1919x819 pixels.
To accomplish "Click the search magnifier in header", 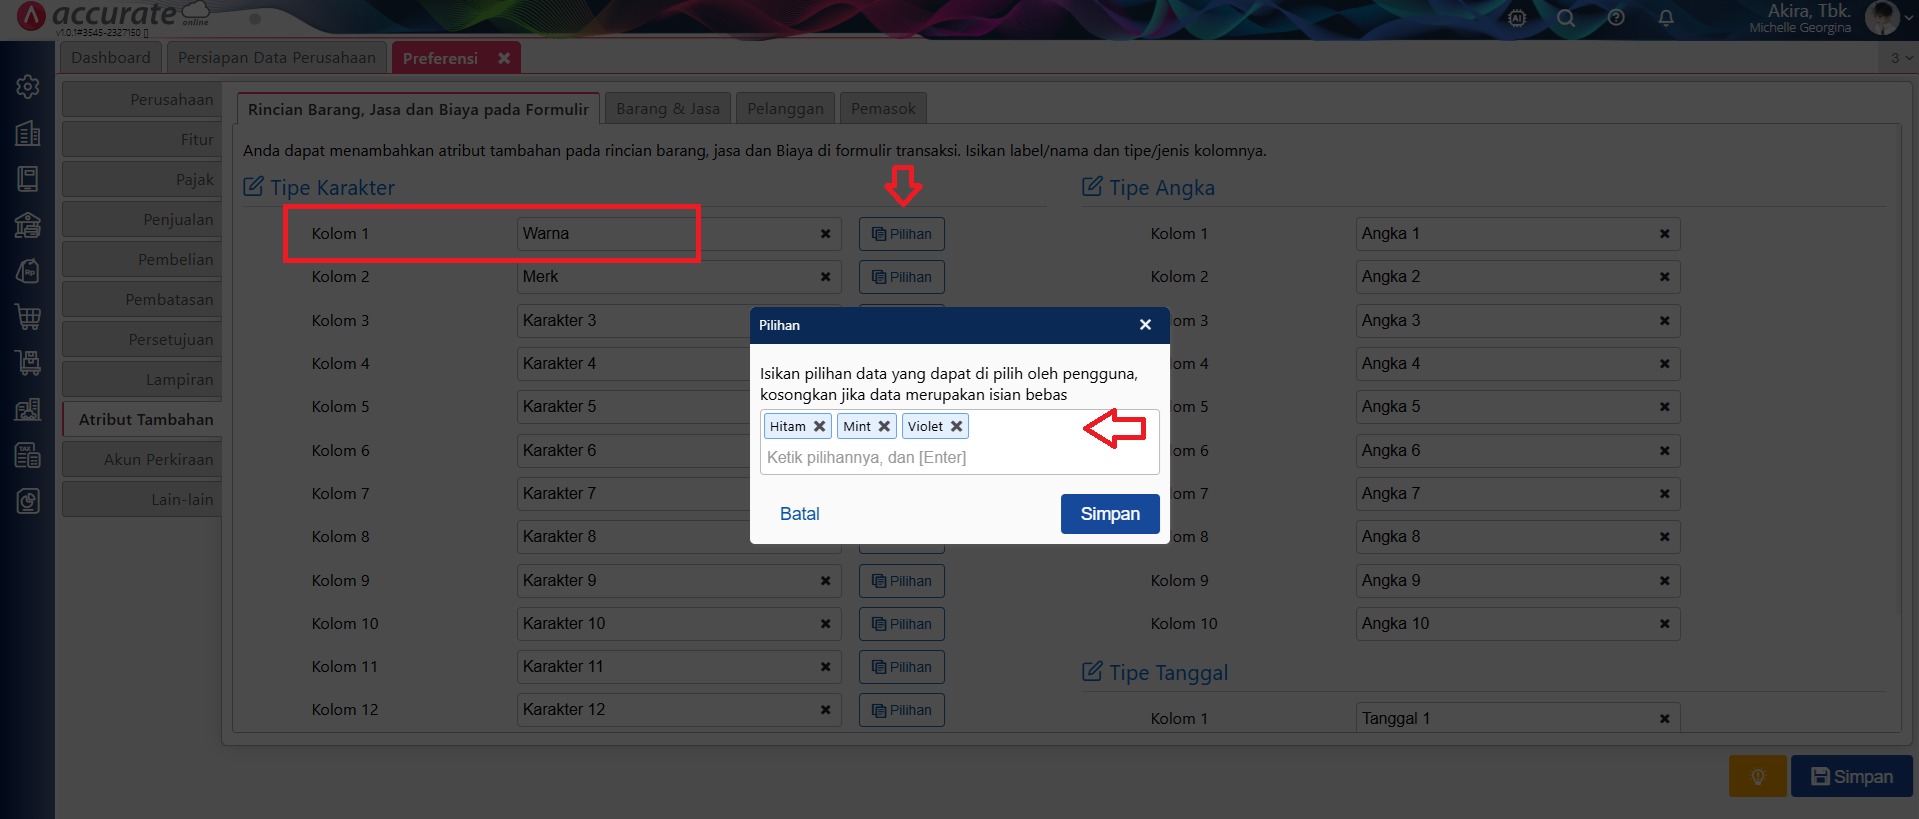I will click(x=1566, y=18).
